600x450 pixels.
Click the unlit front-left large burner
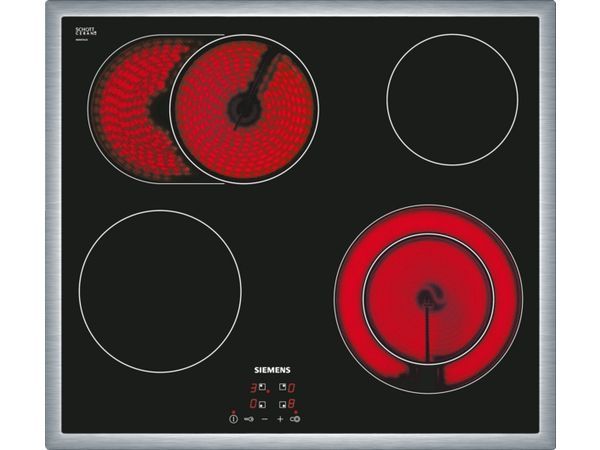160,291
